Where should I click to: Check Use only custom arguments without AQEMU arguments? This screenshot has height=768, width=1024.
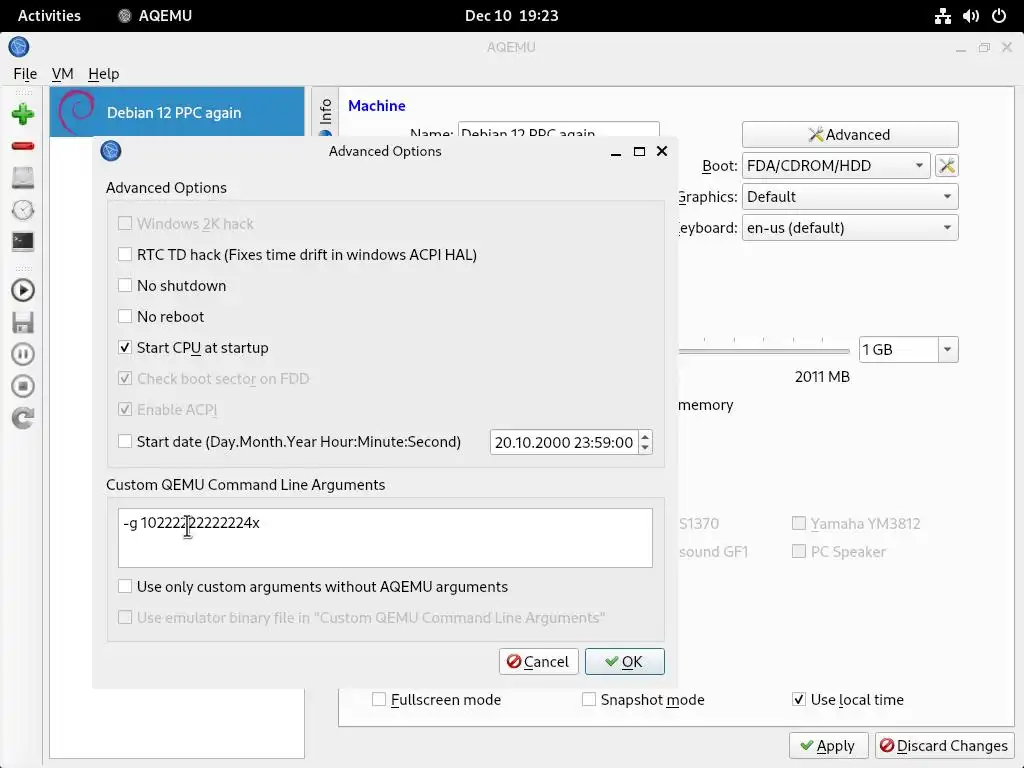[x=125, y=586]
